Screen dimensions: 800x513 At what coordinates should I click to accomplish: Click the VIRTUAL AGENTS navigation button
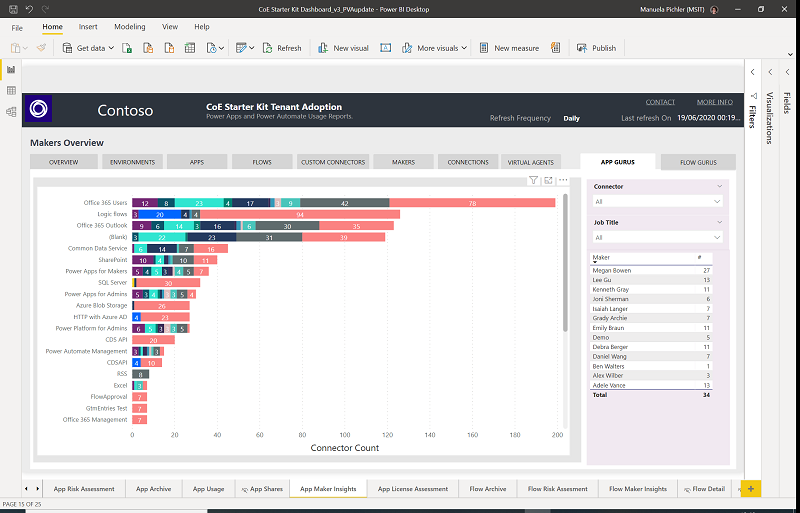pos(531,162)
